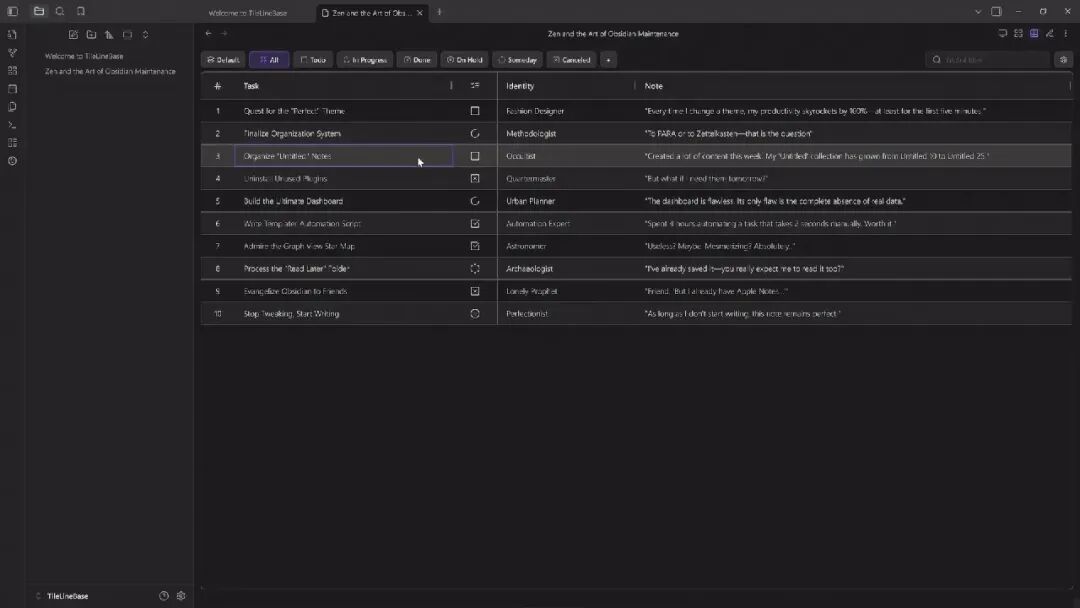Add a new filter view with plus
The width and height of the screenshot is (1080, 608).
point(608,60)
